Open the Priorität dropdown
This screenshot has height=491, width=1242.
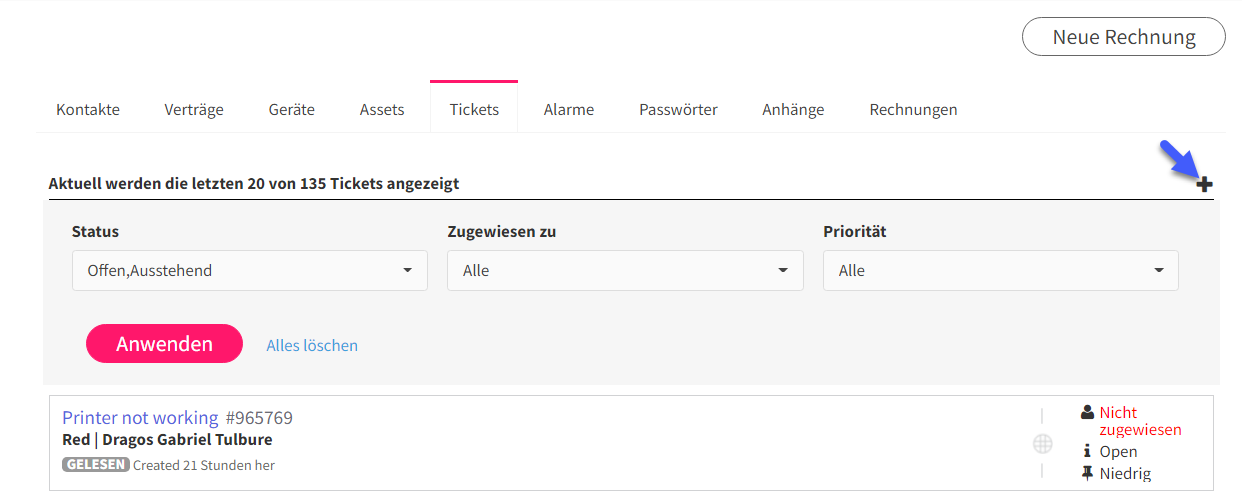[x=1000, y=270]
